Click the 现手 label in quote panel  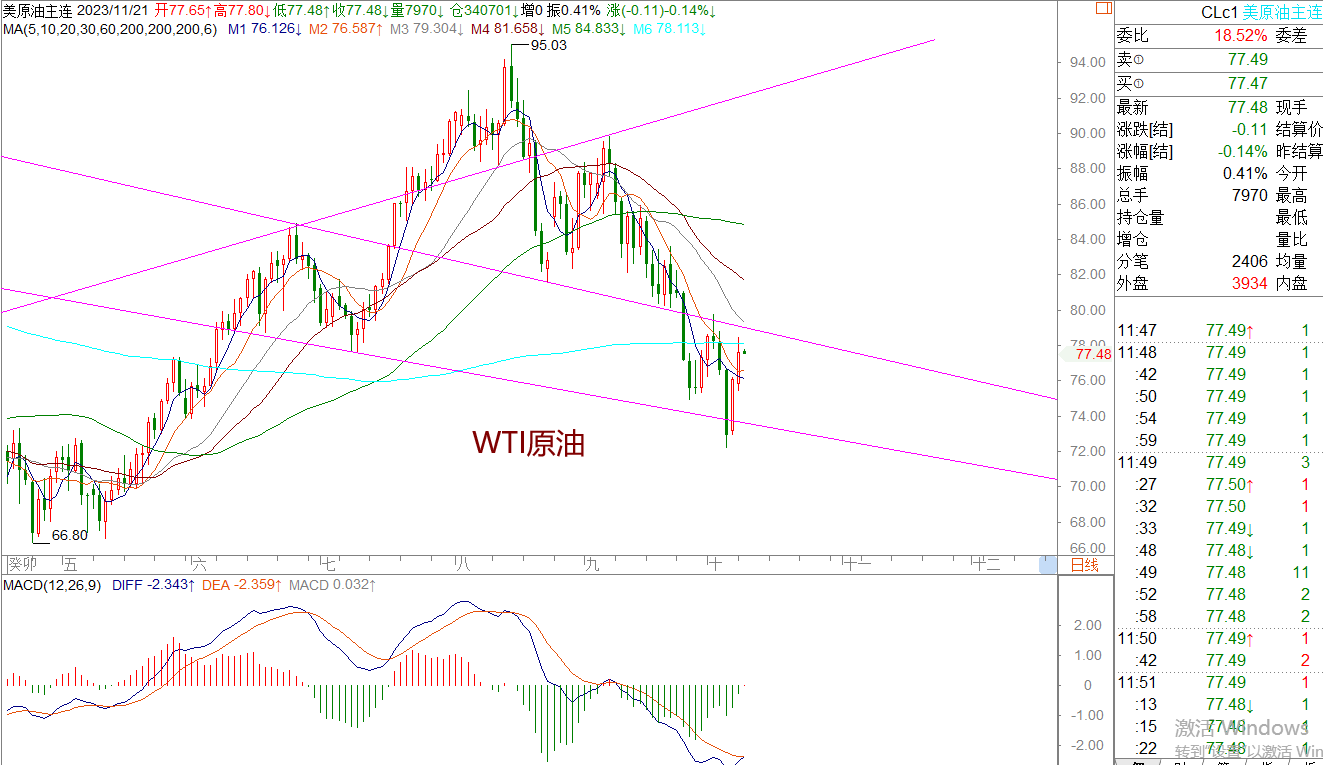1292,107
